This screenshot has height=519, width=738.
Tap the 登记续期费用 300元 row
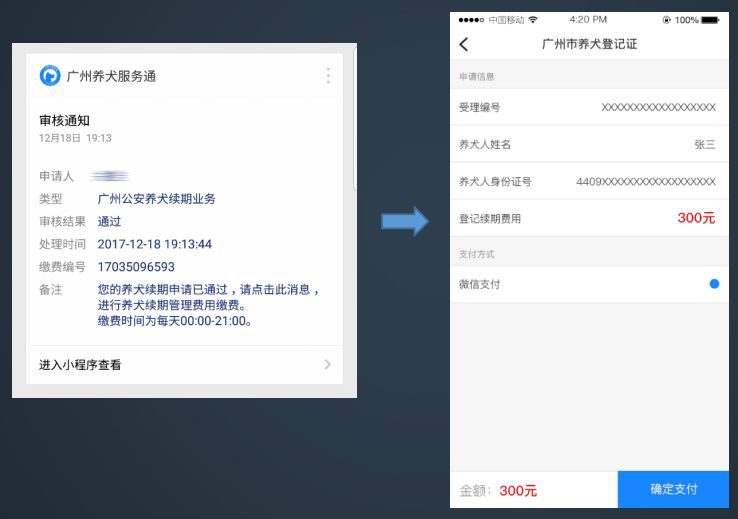(x=588, y=218)
